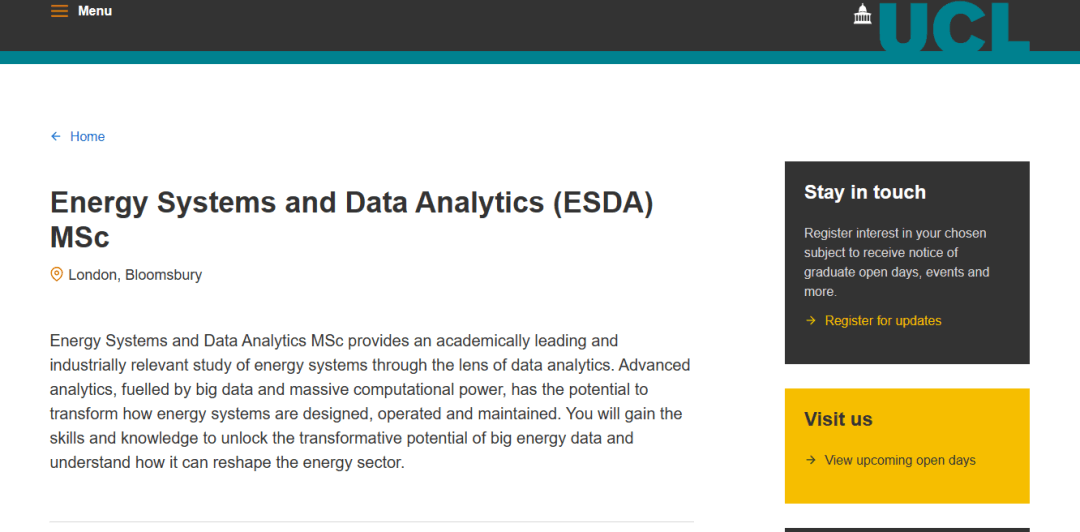Open the Register for updates link
Screen dimensions: 1080x532
883,321
